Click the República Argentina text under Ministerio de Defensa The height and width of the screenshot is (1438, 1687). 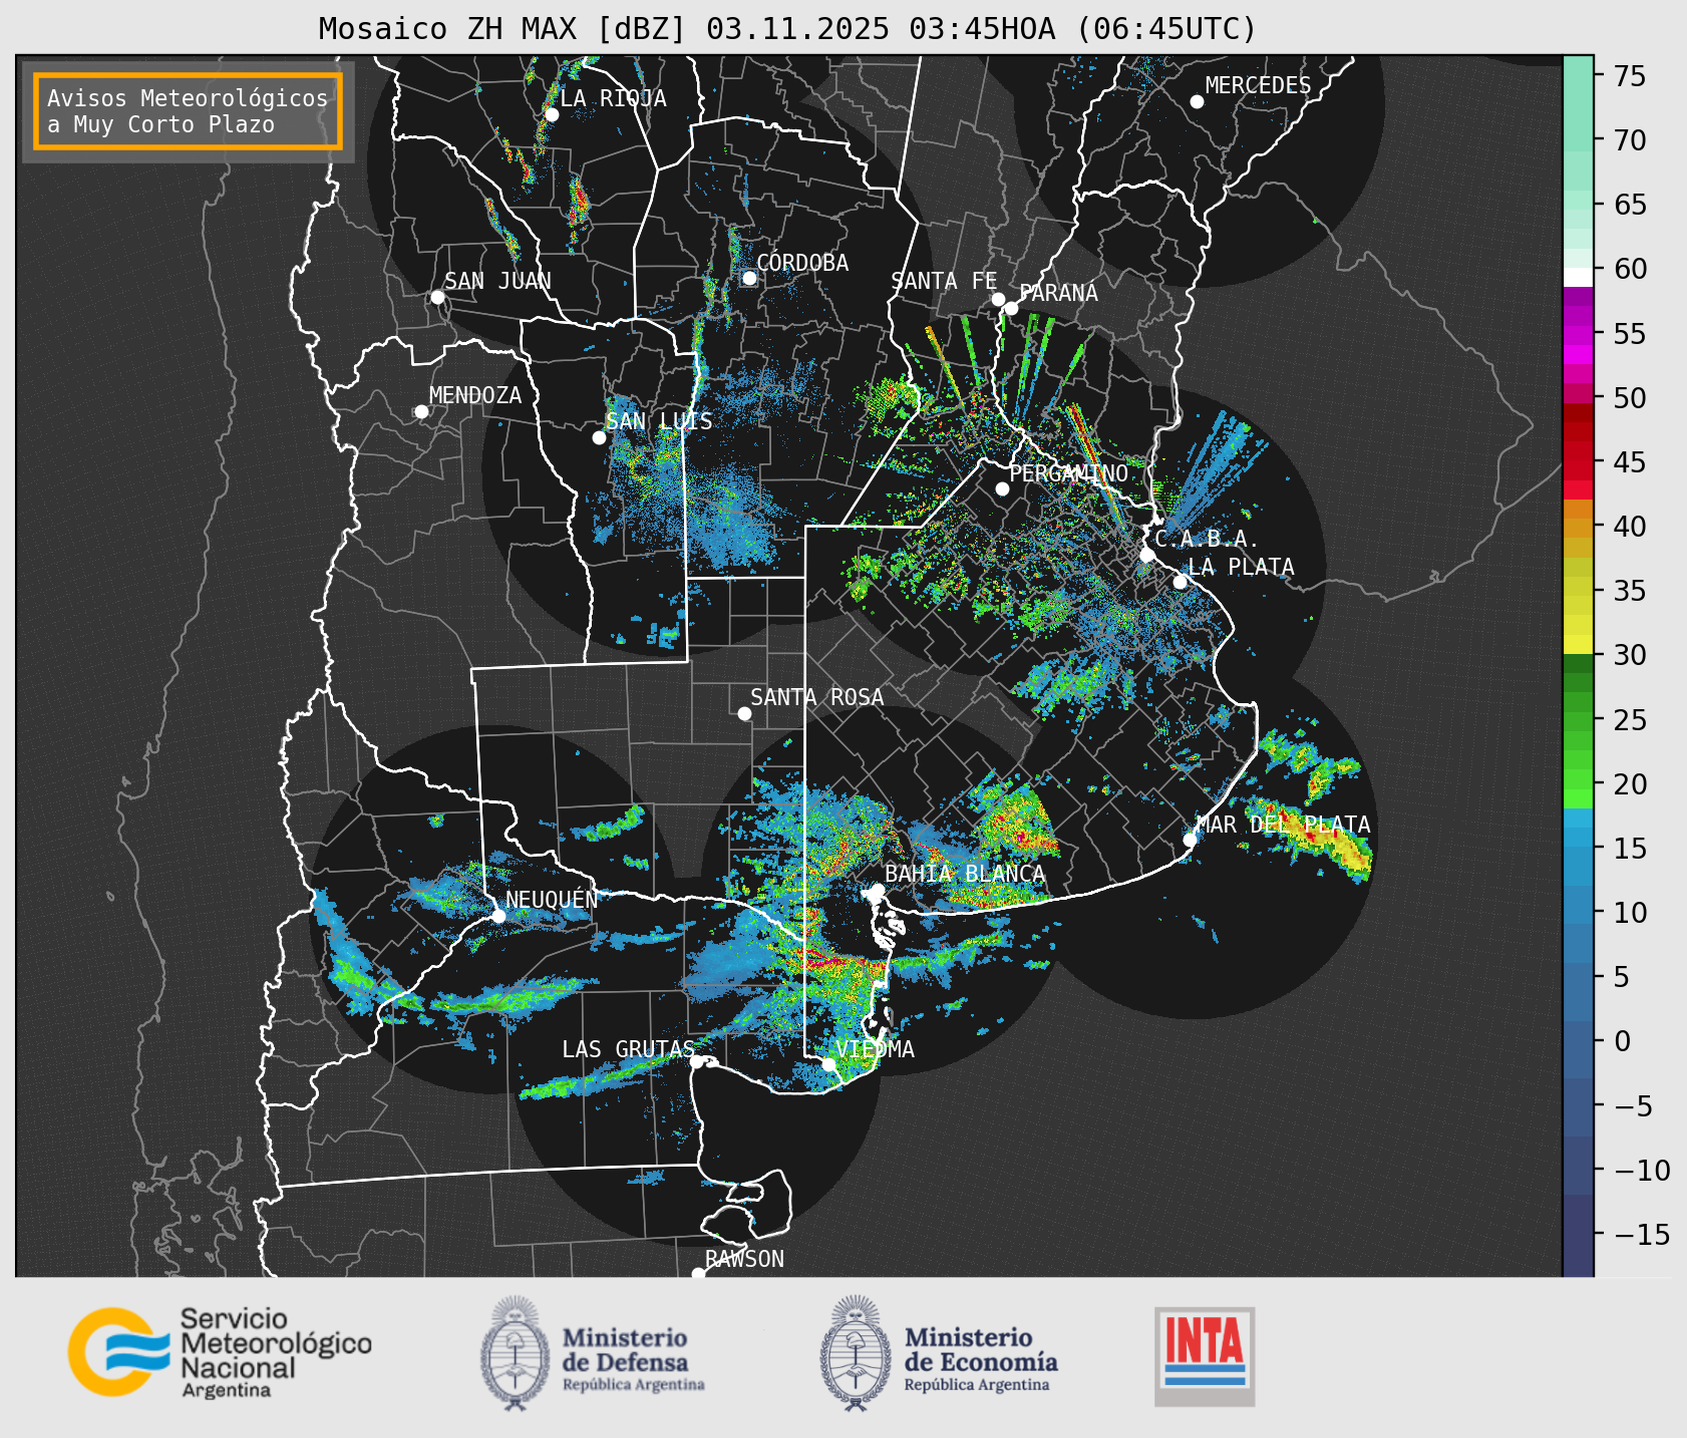click(633, 1385)
